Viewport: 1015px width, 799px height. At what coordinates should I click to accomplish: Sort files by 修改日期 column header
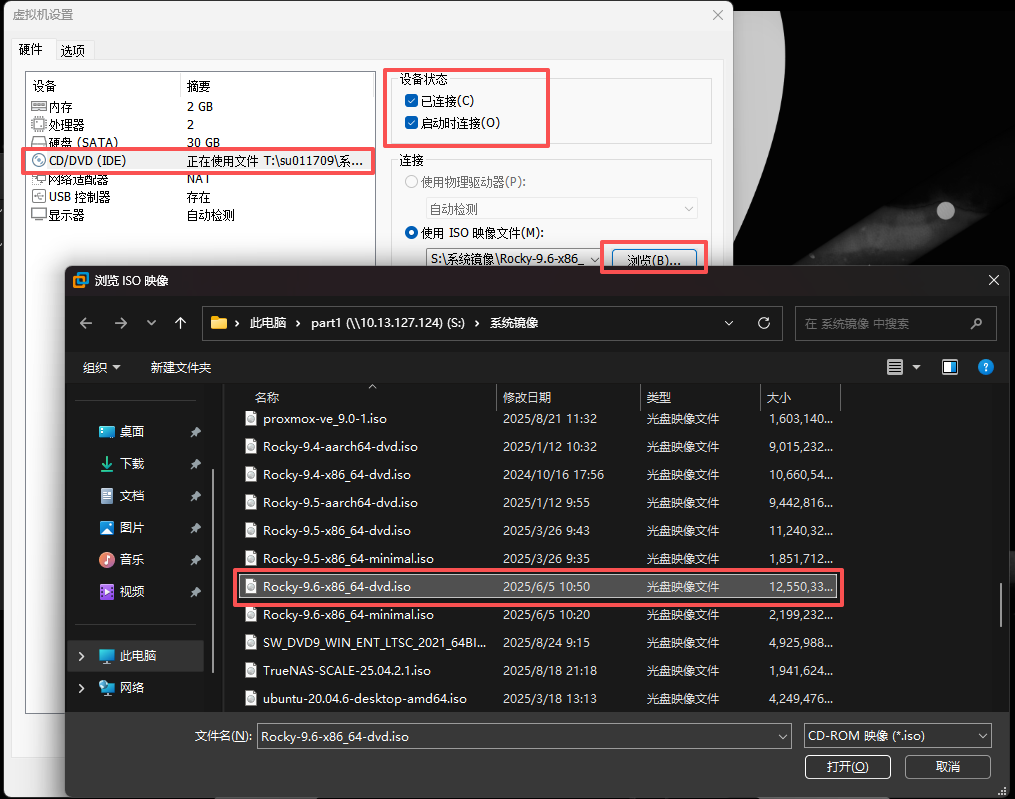click(x=527, y=397)
